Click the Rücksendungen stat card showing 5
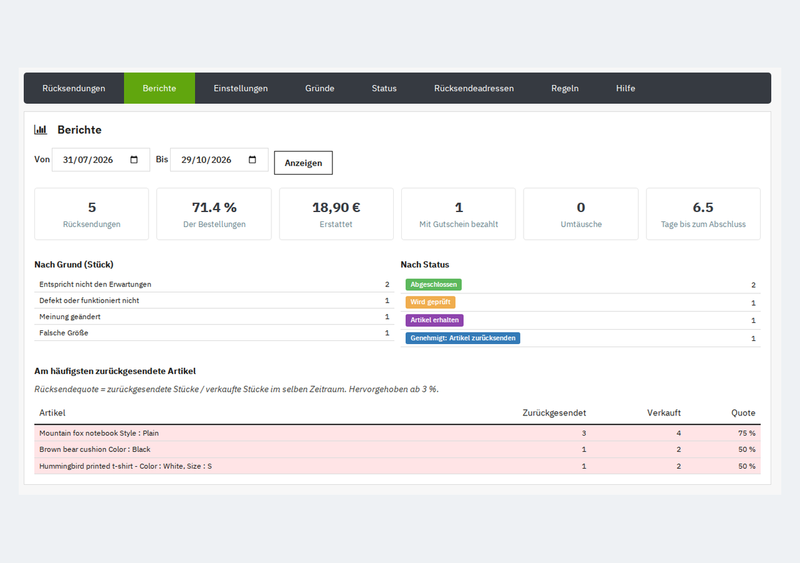 91,214
